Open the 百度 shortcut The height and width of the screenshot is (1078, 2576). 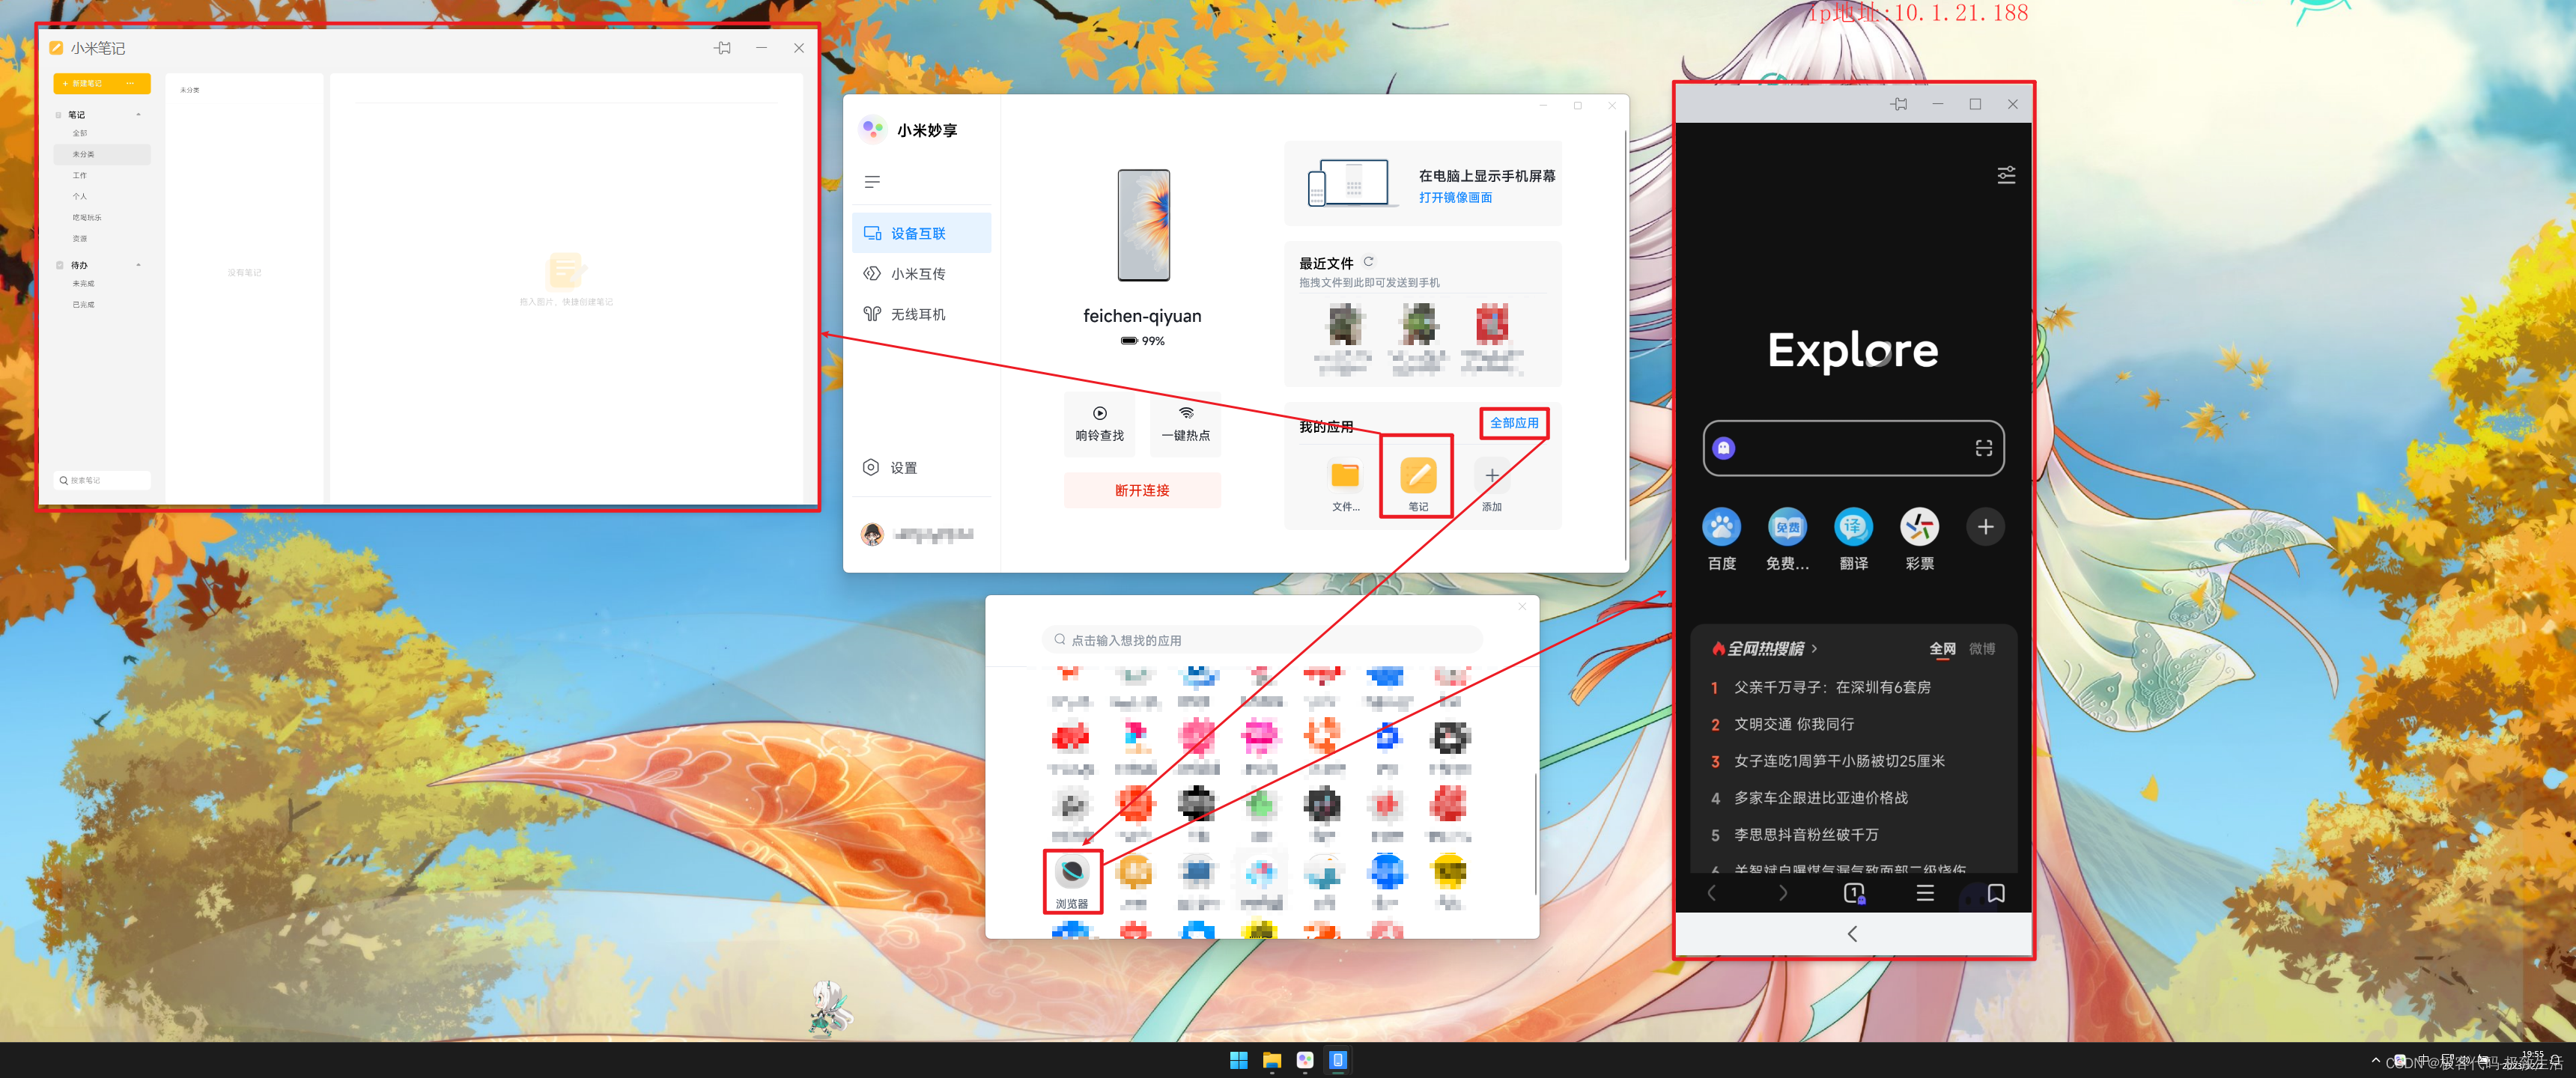tap(1721, 539)
